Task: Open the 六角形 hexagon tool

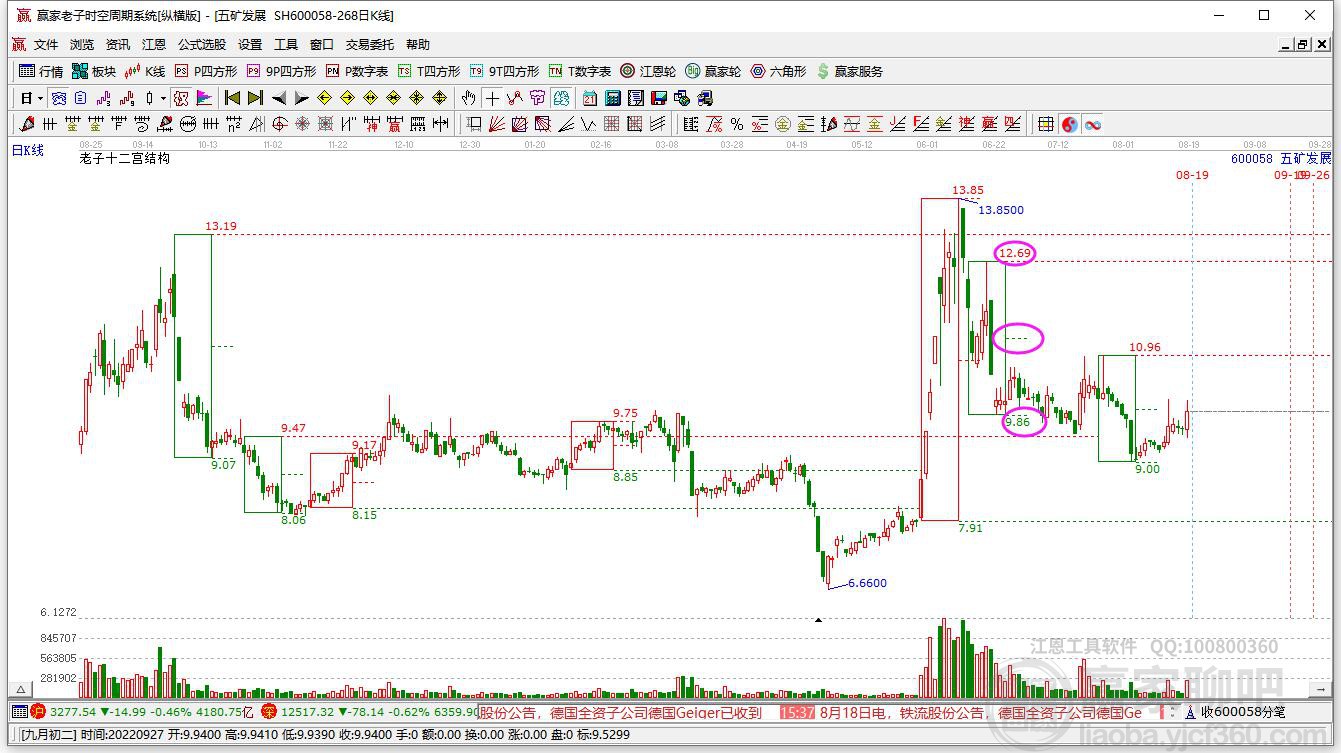Action: point(778,71)
